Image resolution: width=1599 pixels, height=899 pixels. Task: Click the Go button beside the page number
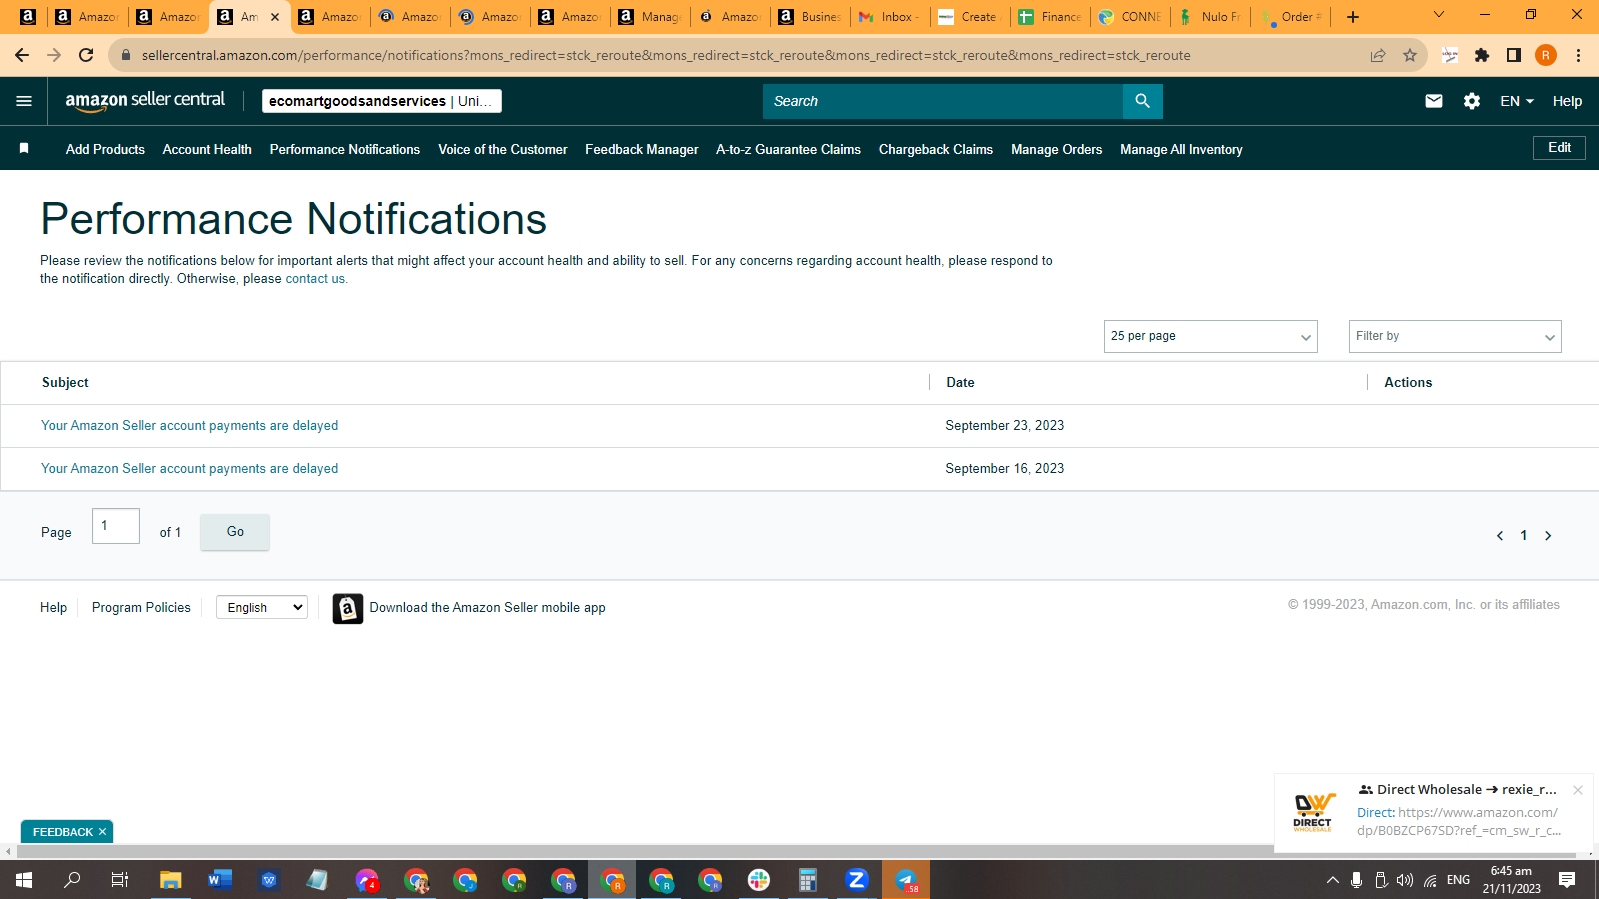[x=235, y=532]
